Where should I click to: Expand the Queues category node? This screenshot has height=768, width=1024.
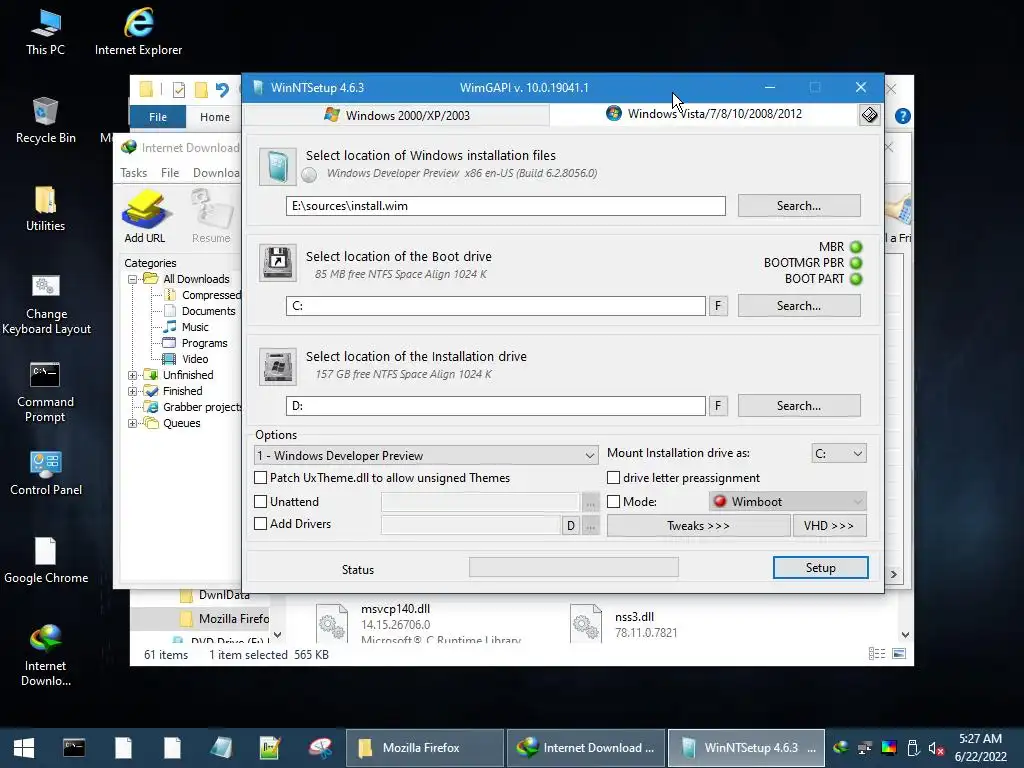[x=133, y=423]
